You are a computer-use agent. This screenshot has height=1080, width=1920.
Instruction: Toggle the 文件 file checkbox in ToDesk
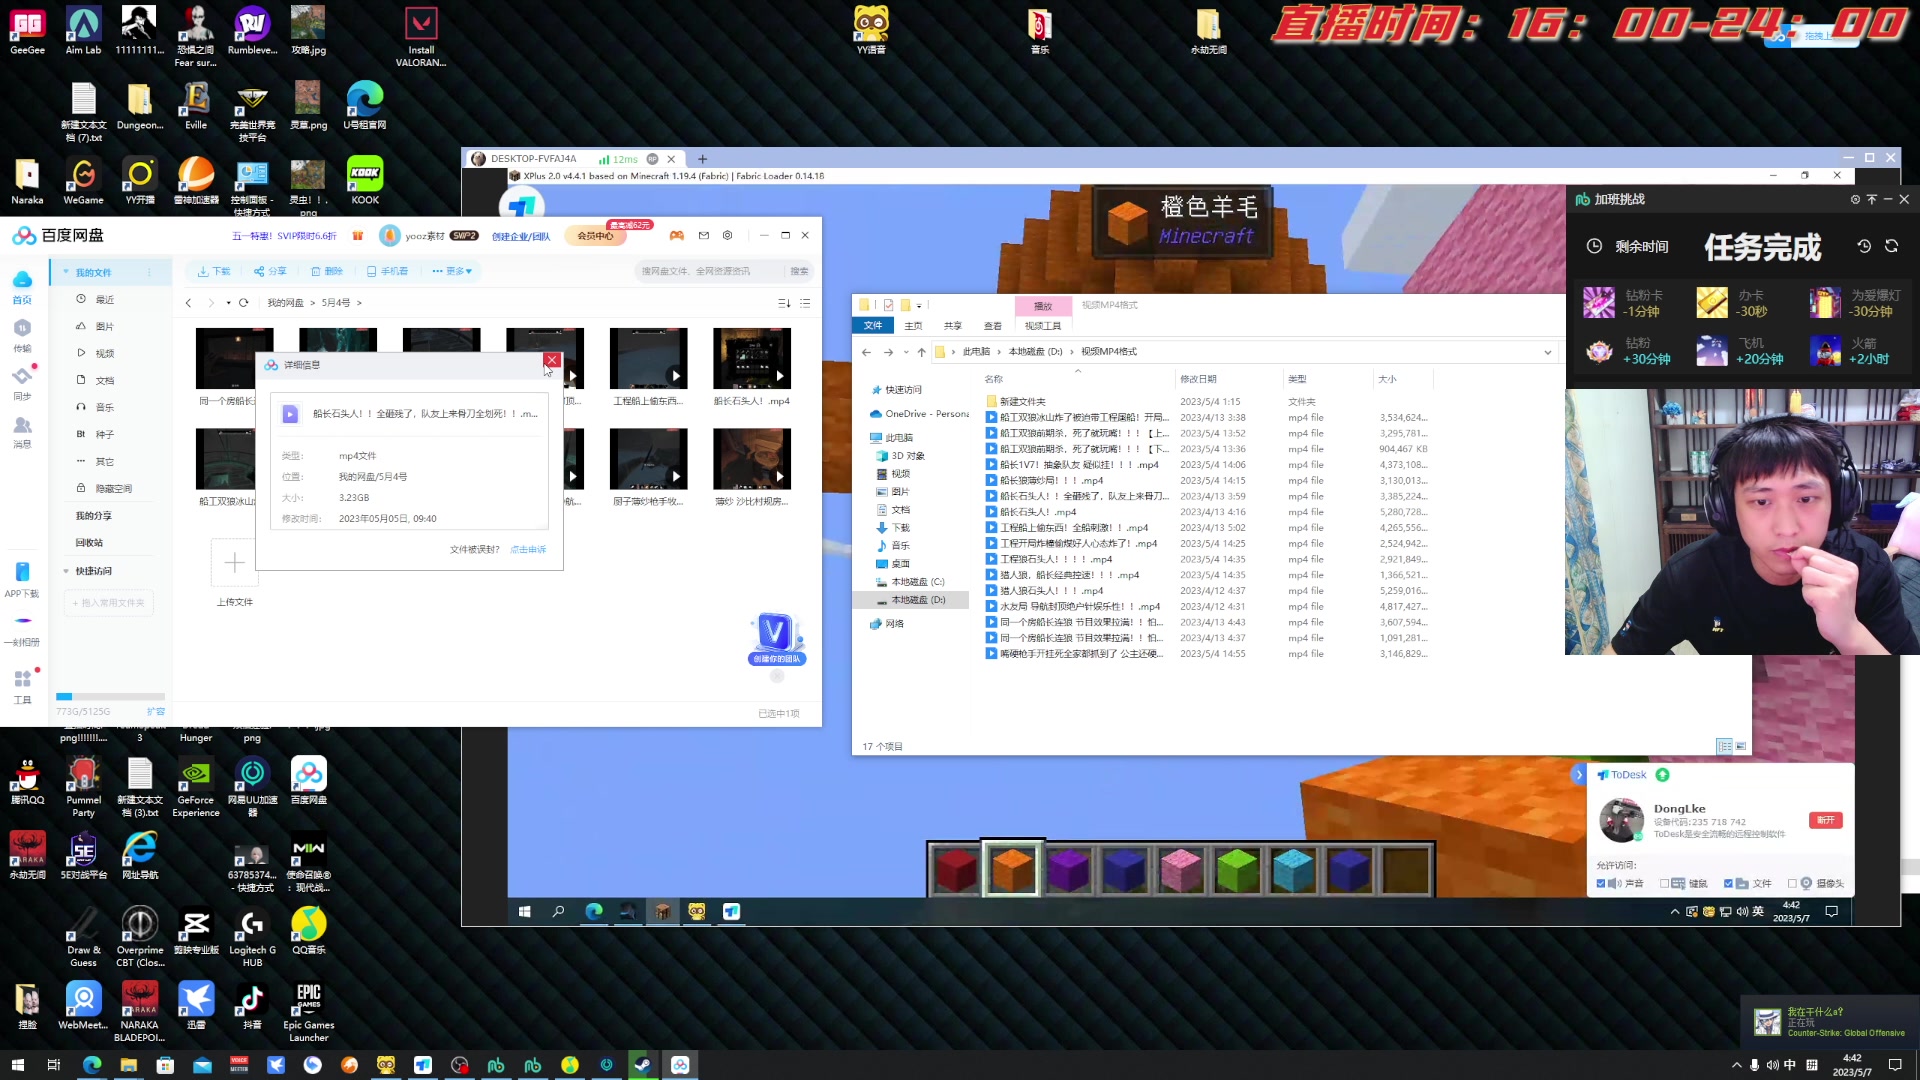(x=1729, y=884)
